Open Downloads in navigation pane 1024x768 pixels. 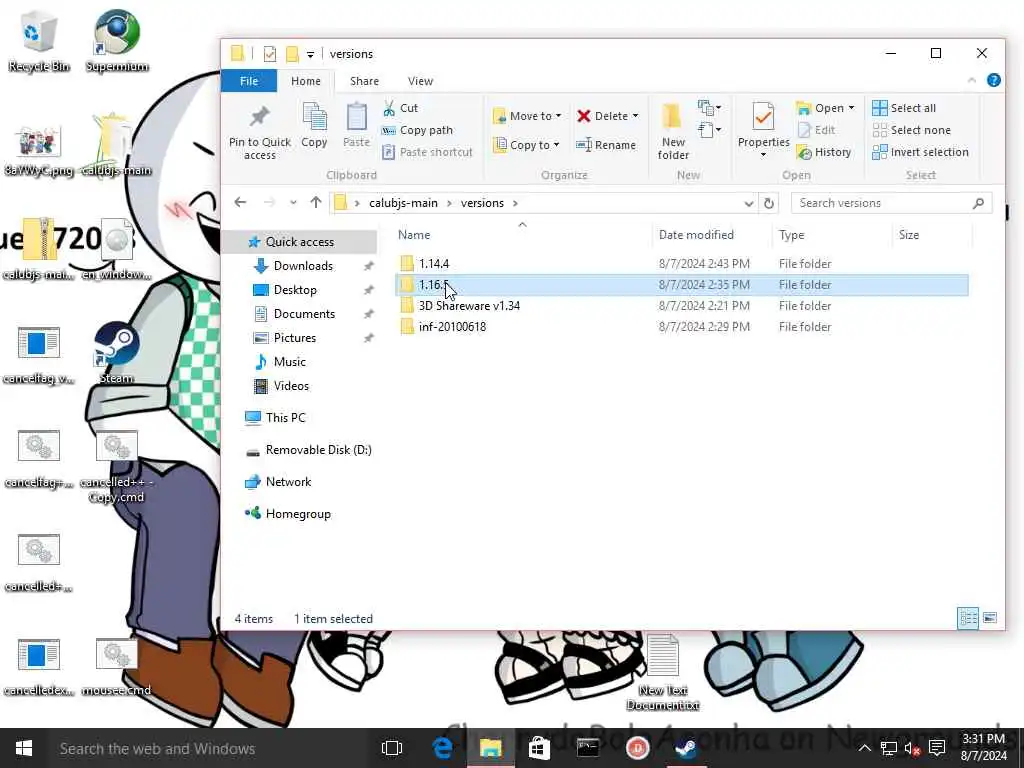pyautogui.click(x=303, y=266)
